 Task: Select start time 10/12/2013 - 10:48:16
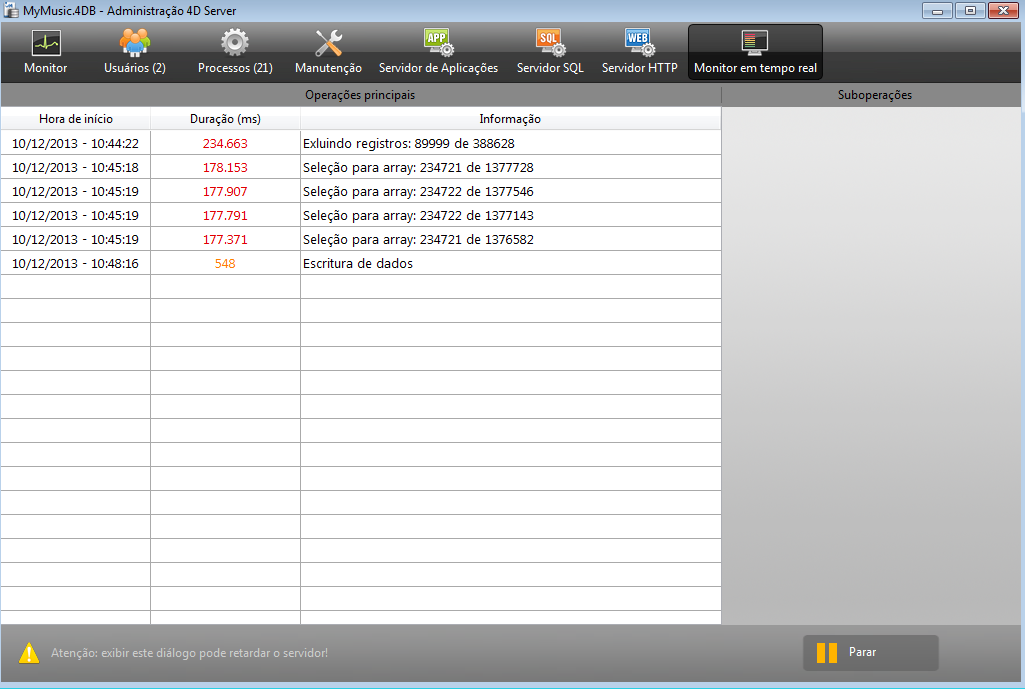tap(75, 263)
